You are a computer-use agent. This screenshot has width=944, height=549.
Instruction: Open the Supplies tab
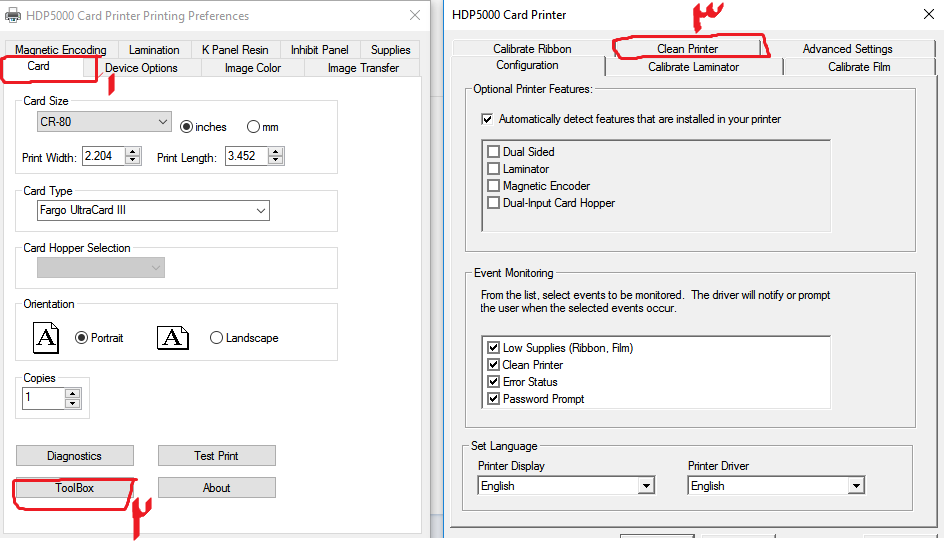coord(390,50)
